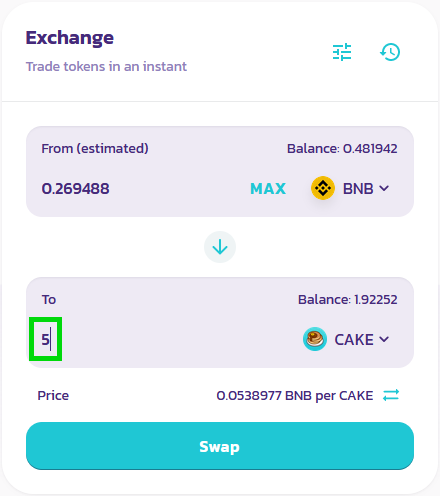
Task: Open the recent transactions history icon
Action: (390, 52)
